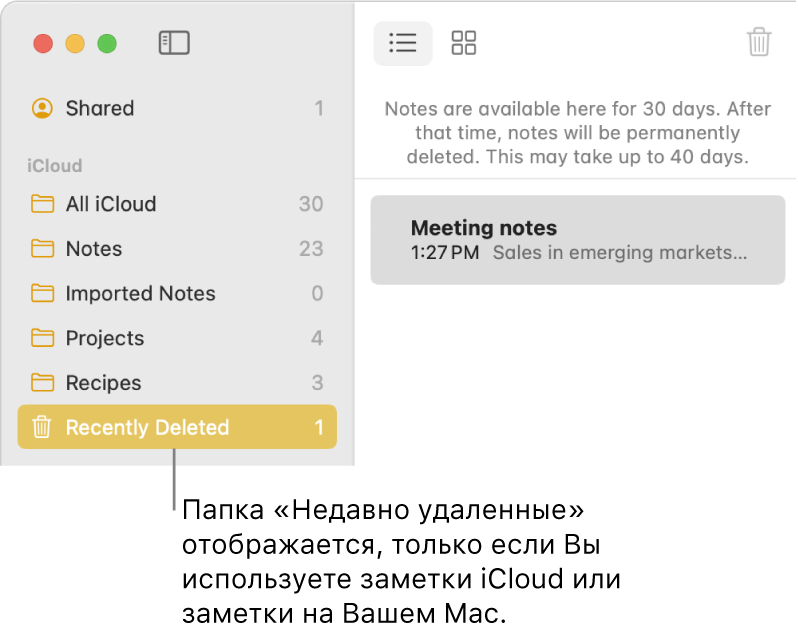
Task: Open the Meeting notes note
Action: 578,240
